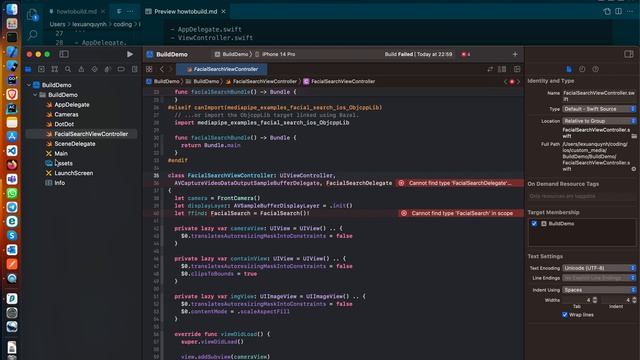Toggle the Xcode navigator sidebar visibility
The width and height of the screenshot is (640, 360).
tap(64, 54)
